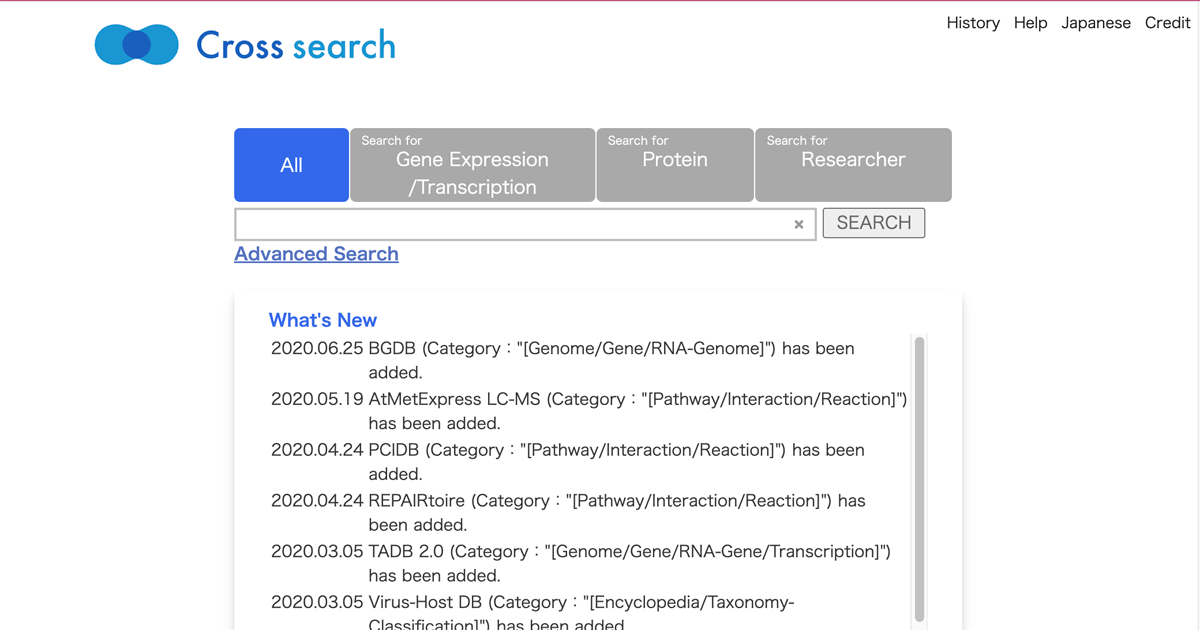Switch to Gene Expression/Transcription search tab
Viewport: 1200px width, 630px height.
[x=472, y=165]
